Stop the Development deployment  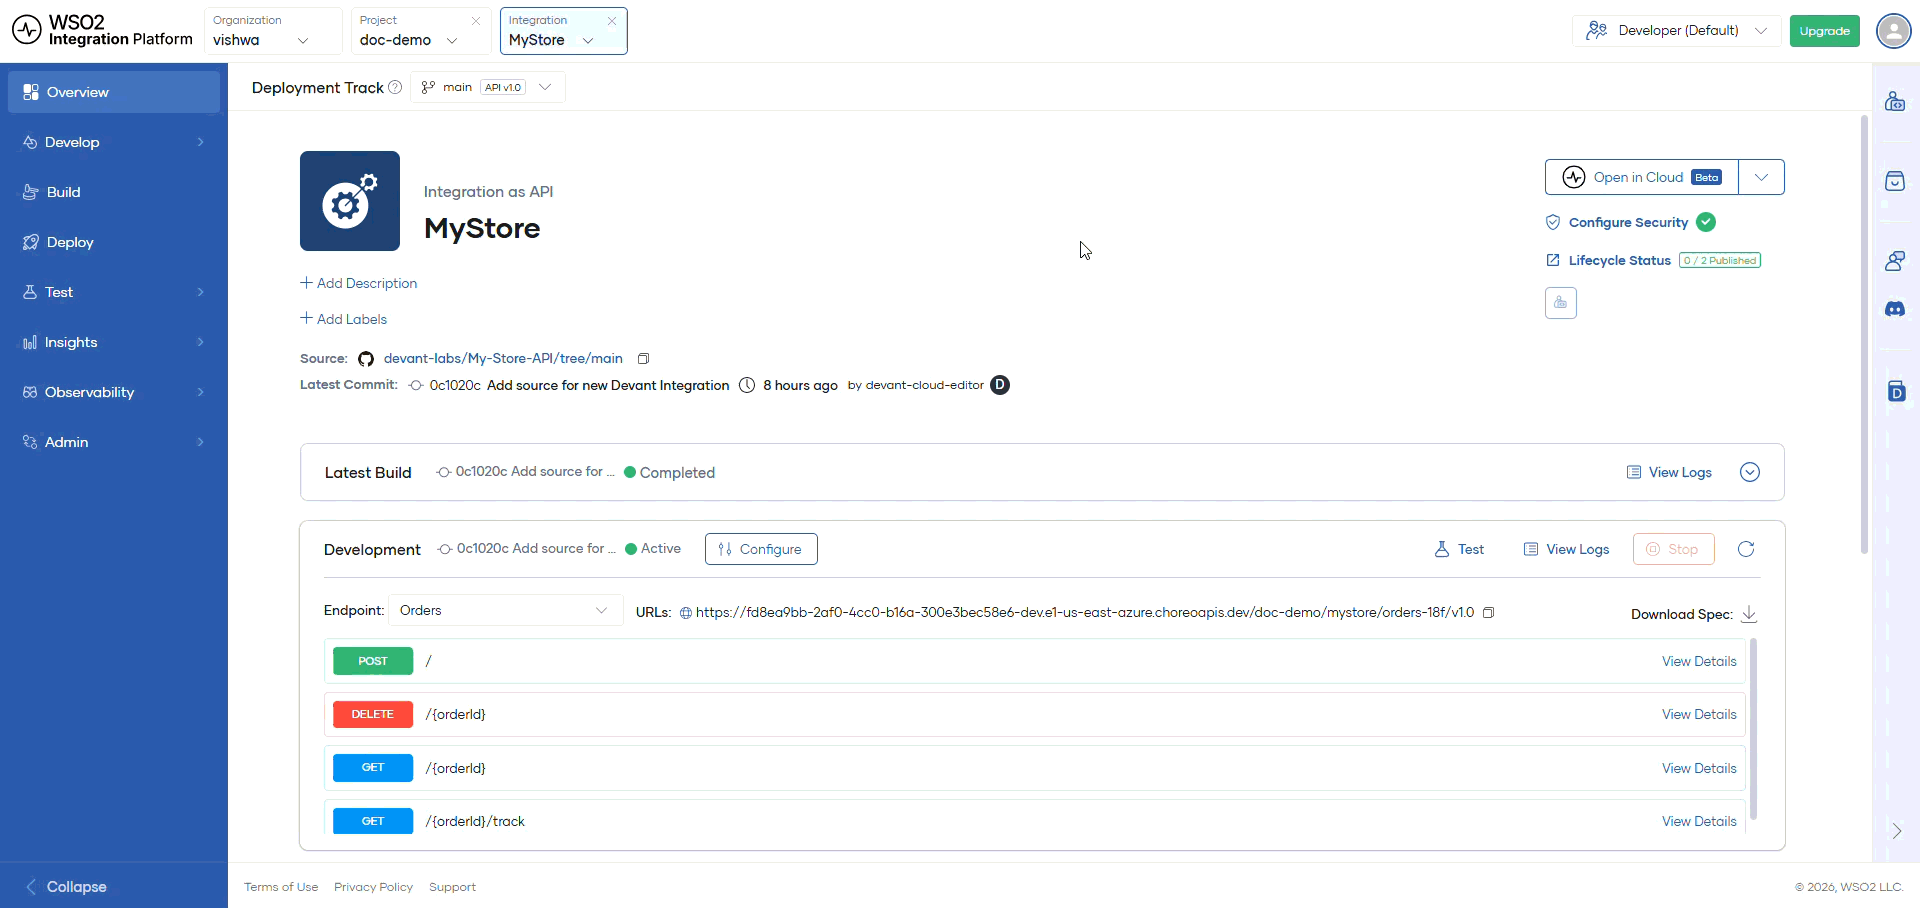(x=1674, y=549)
